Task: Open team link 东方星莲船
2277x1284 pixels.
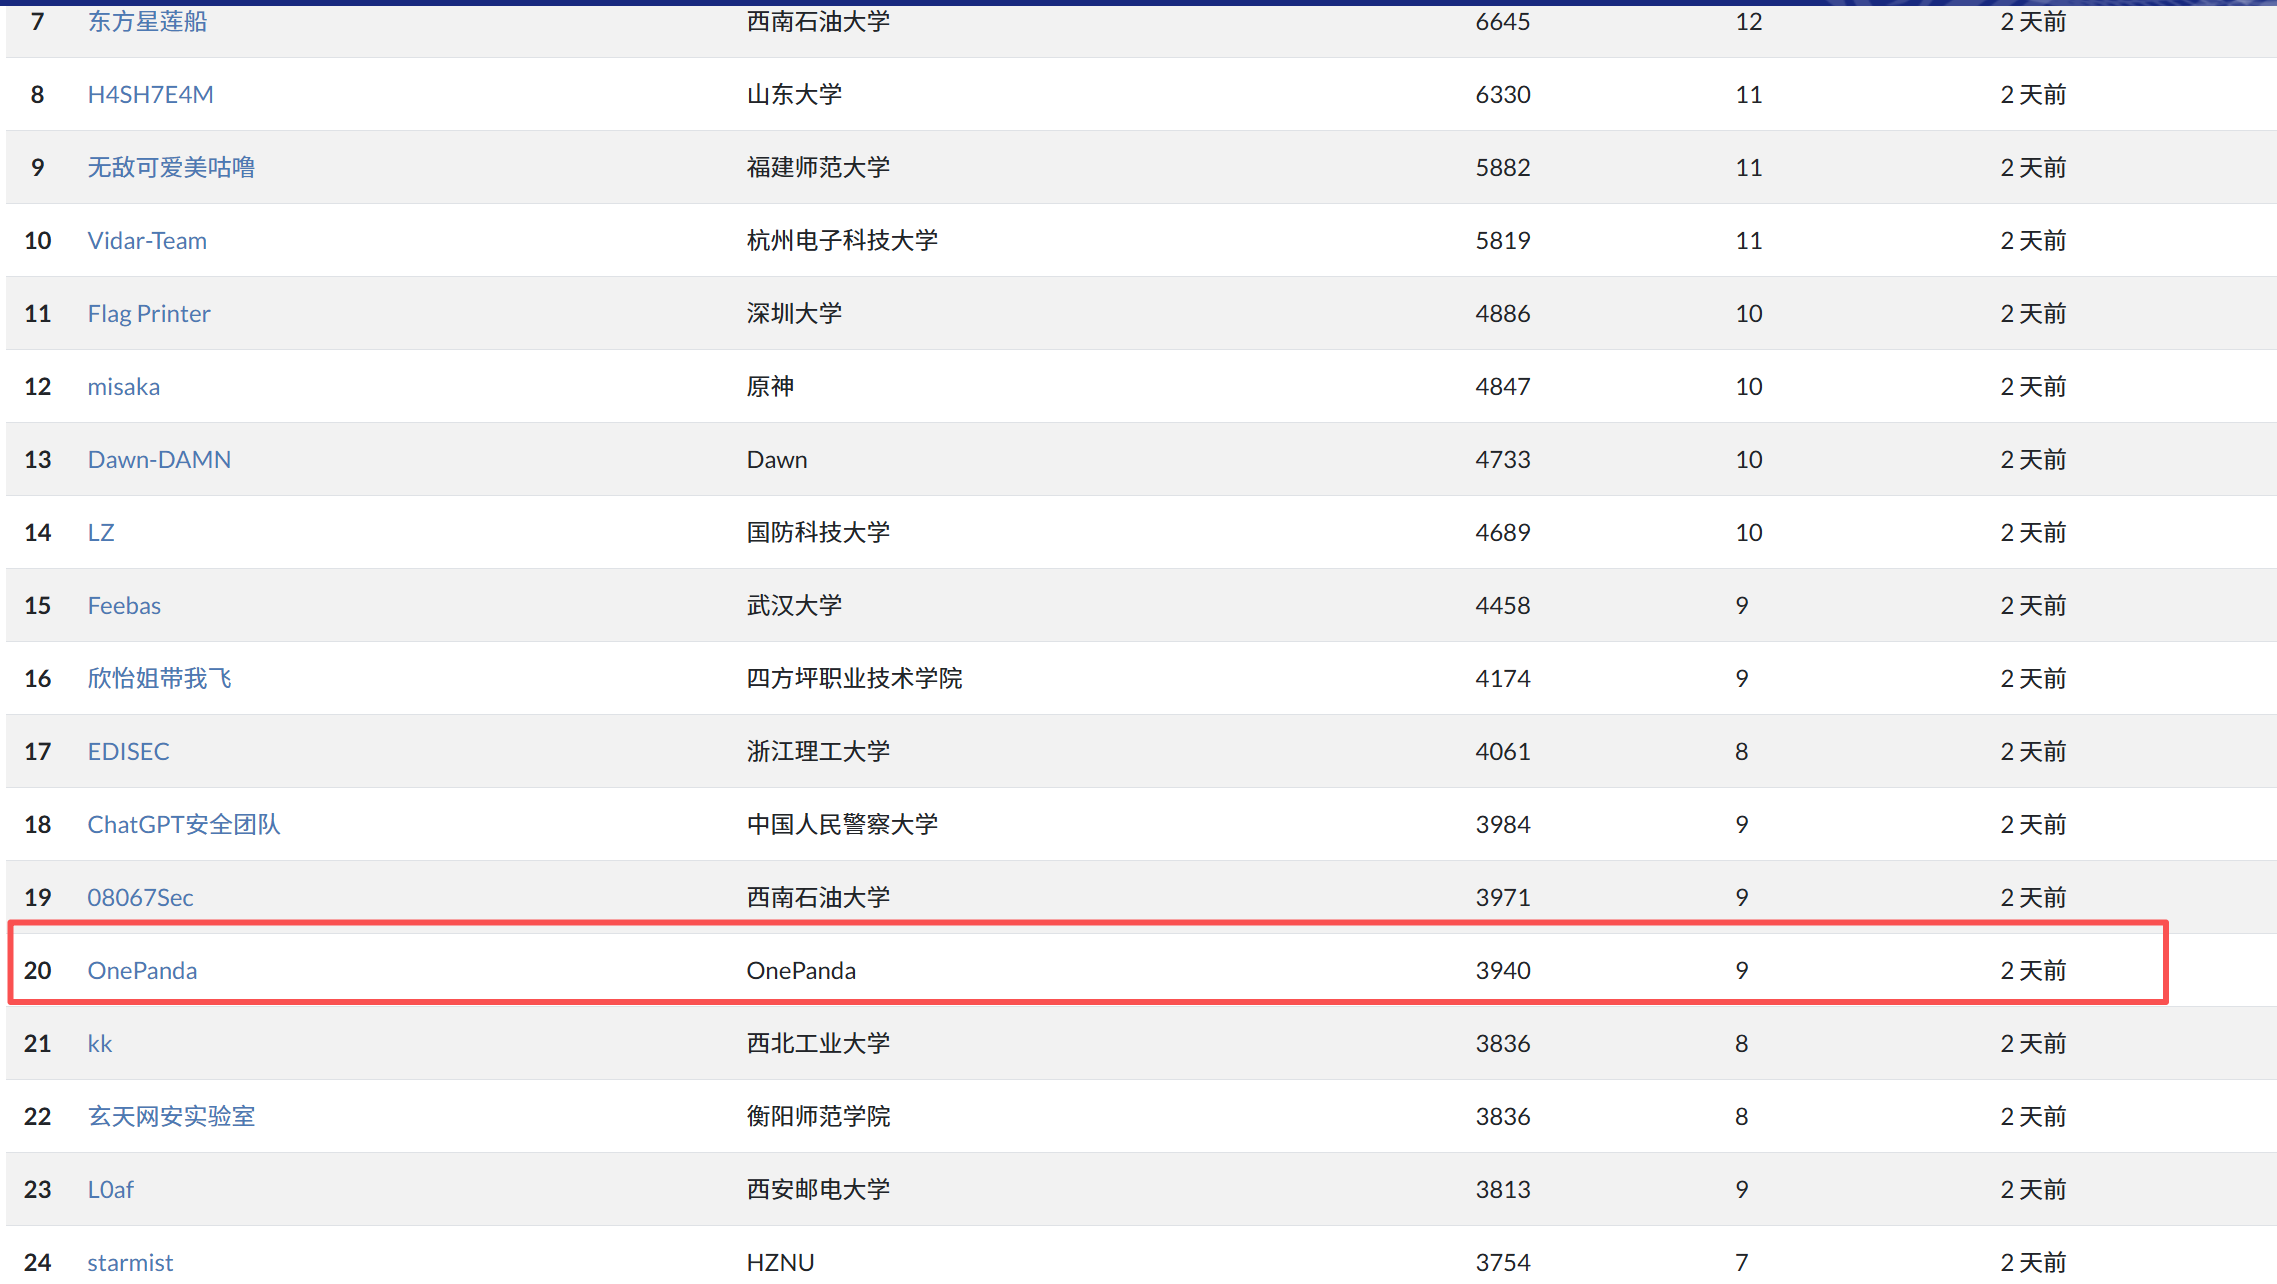Action: [147, 22]
